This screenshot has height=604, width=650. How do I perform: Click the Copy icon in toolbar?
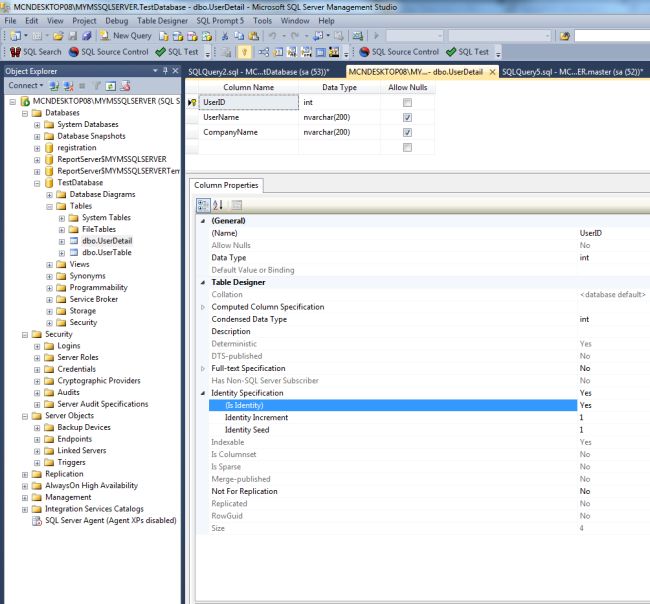[x=239, y=36]
